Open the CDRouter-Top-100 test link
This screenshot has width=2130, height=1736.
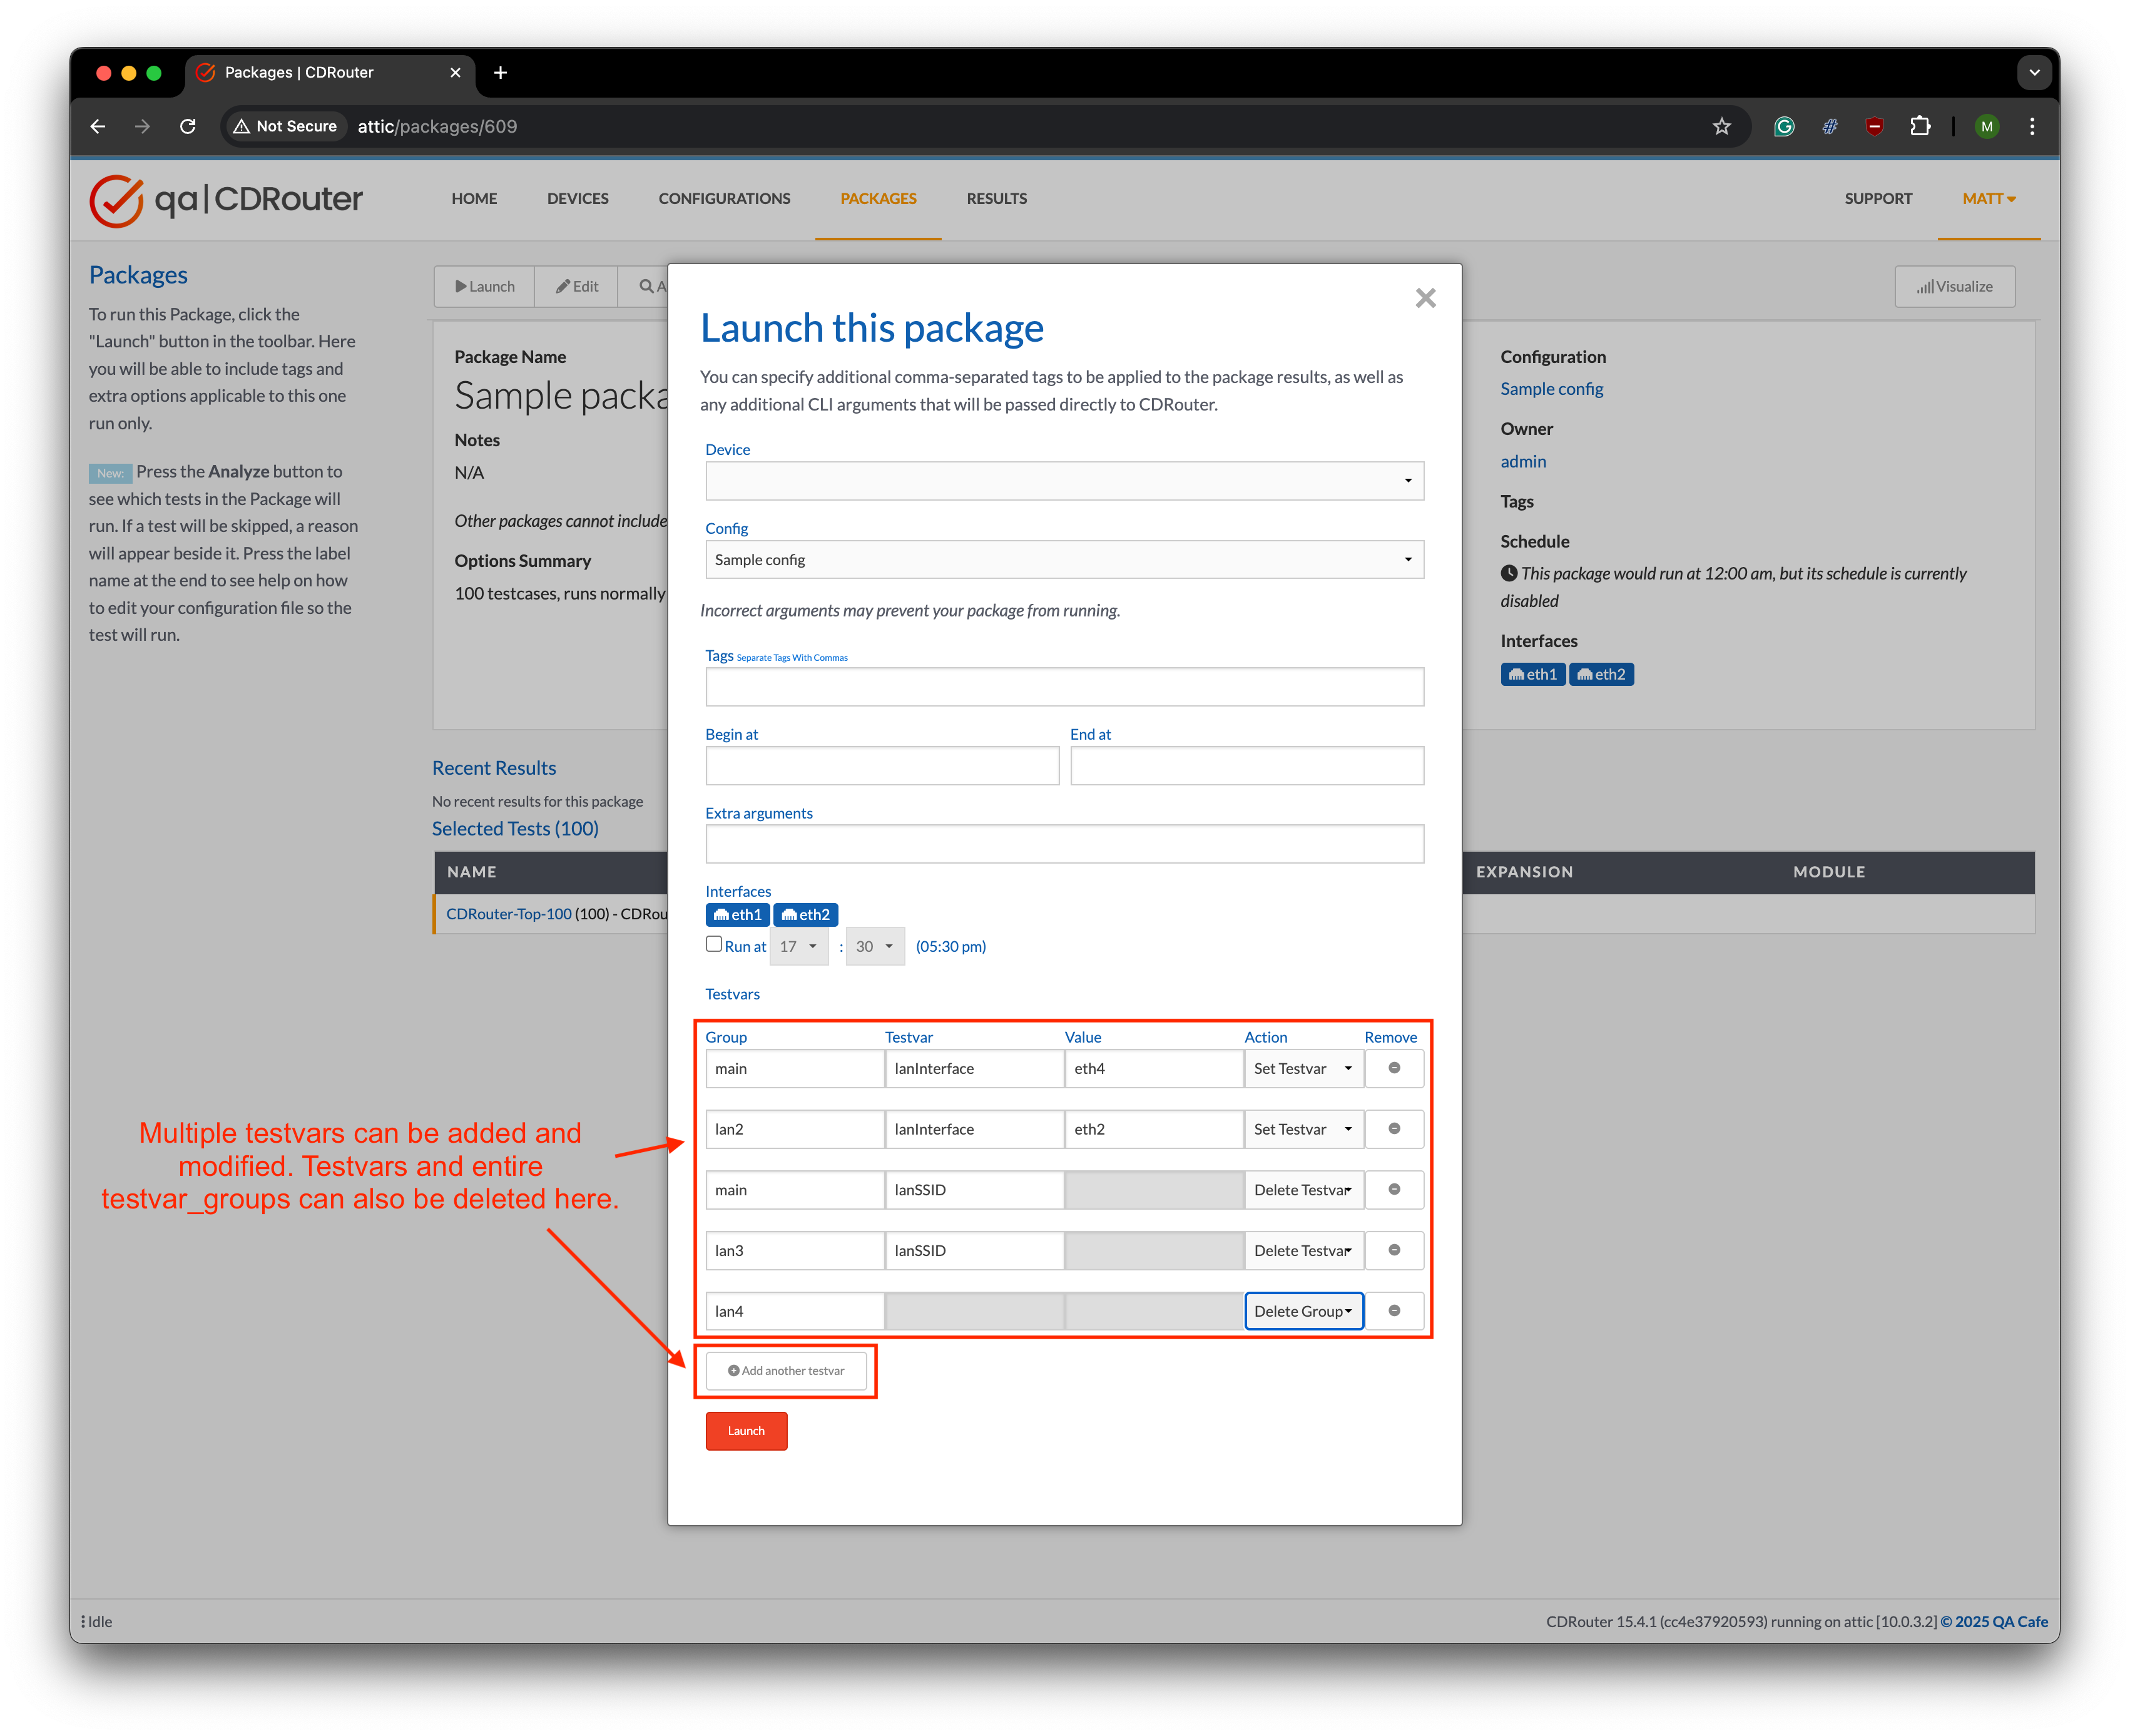pyautogui.click(x=509, y=914)
